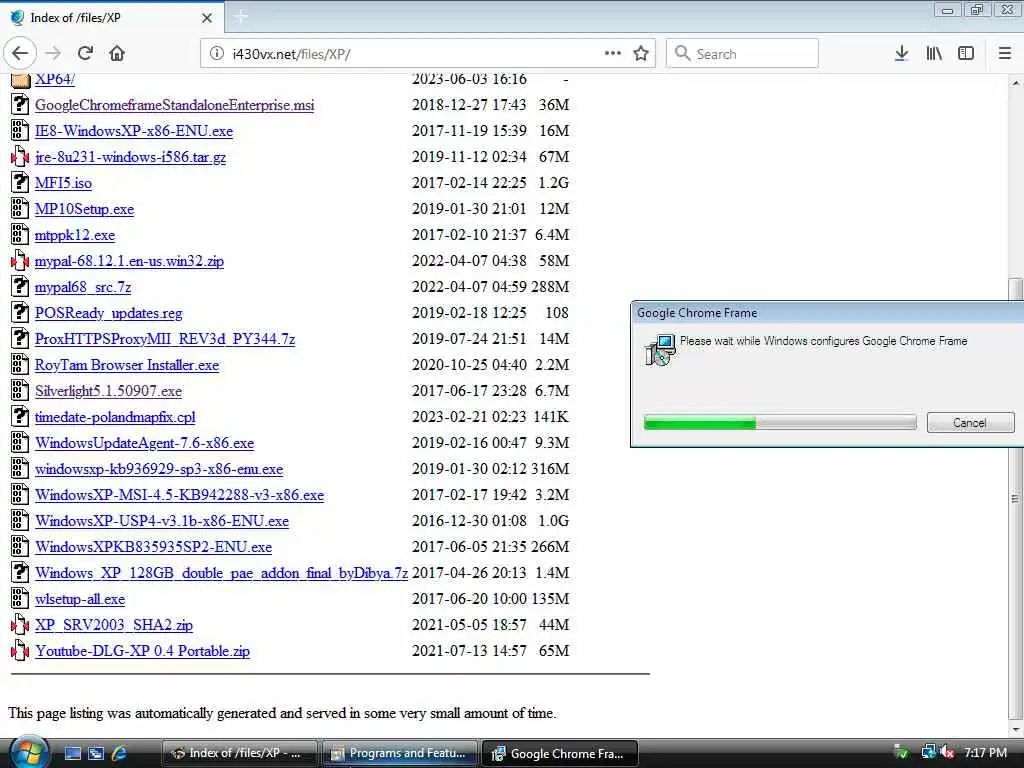The image size is (1024, 768).
Task: Close the Index of /files/XP tab
Action: (207, 18)
